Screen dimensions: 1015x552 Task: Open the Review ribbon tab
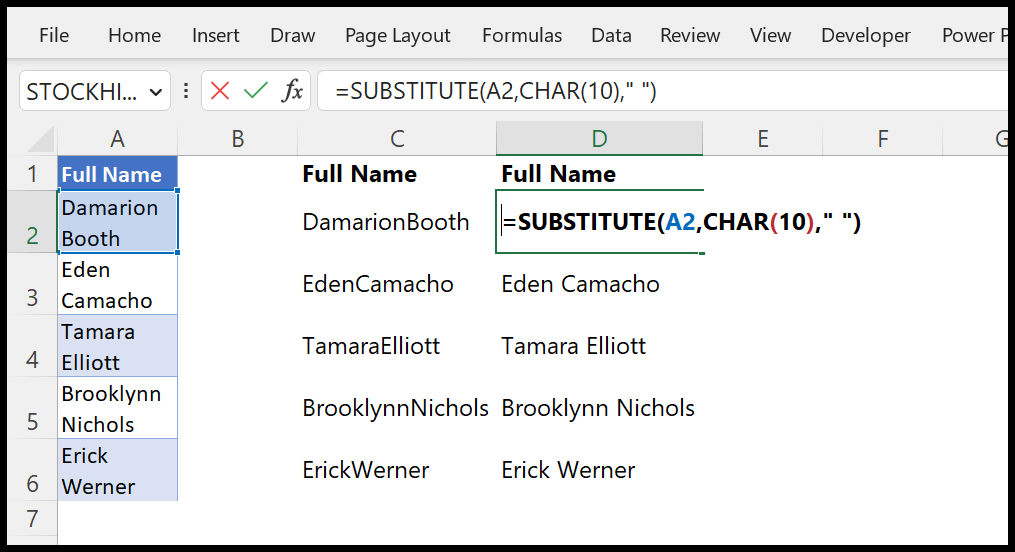[690, 36]
